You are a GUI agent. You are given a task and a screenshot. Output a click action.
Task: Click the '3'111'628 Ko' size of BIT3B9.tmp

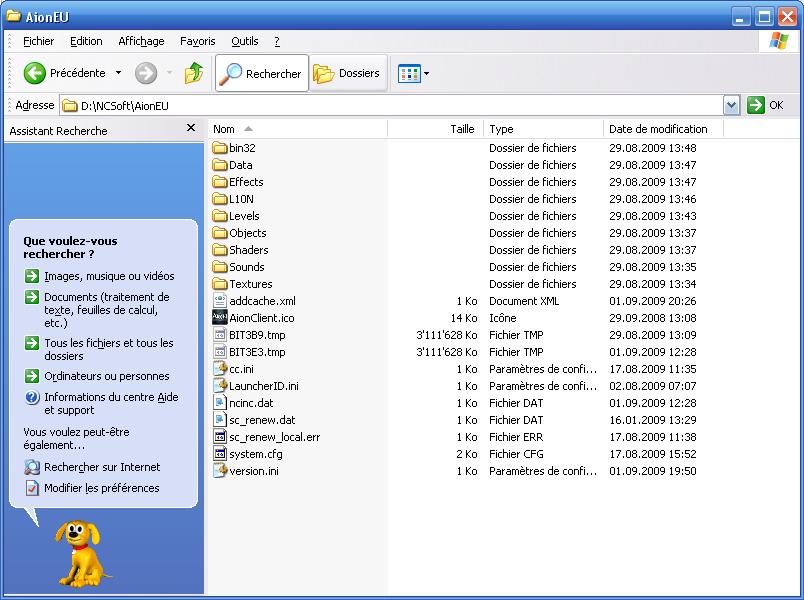[447, 335]
